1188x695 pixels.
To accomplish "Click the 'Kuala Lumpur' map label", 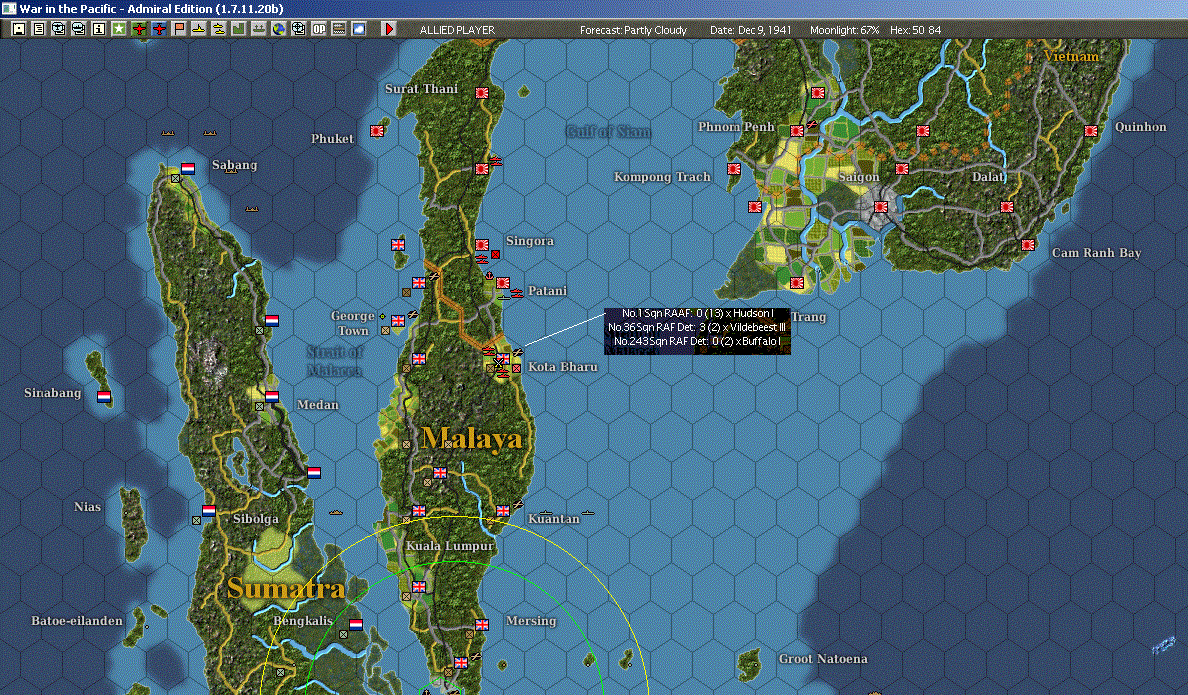I will pyautogui.click(x=449, y=546).
